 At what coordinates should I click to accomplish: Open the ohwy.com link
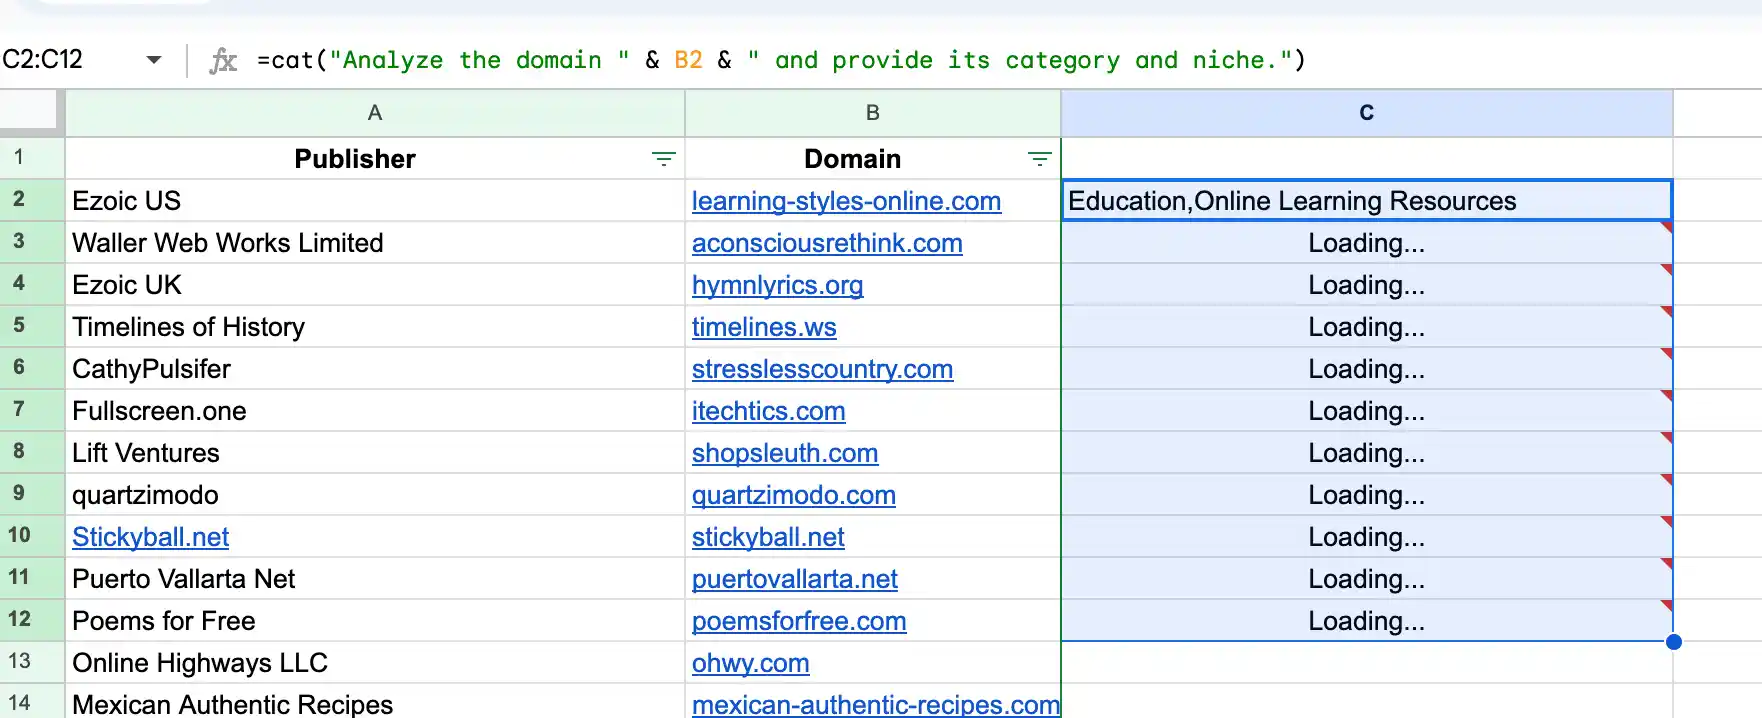[750, 663]
